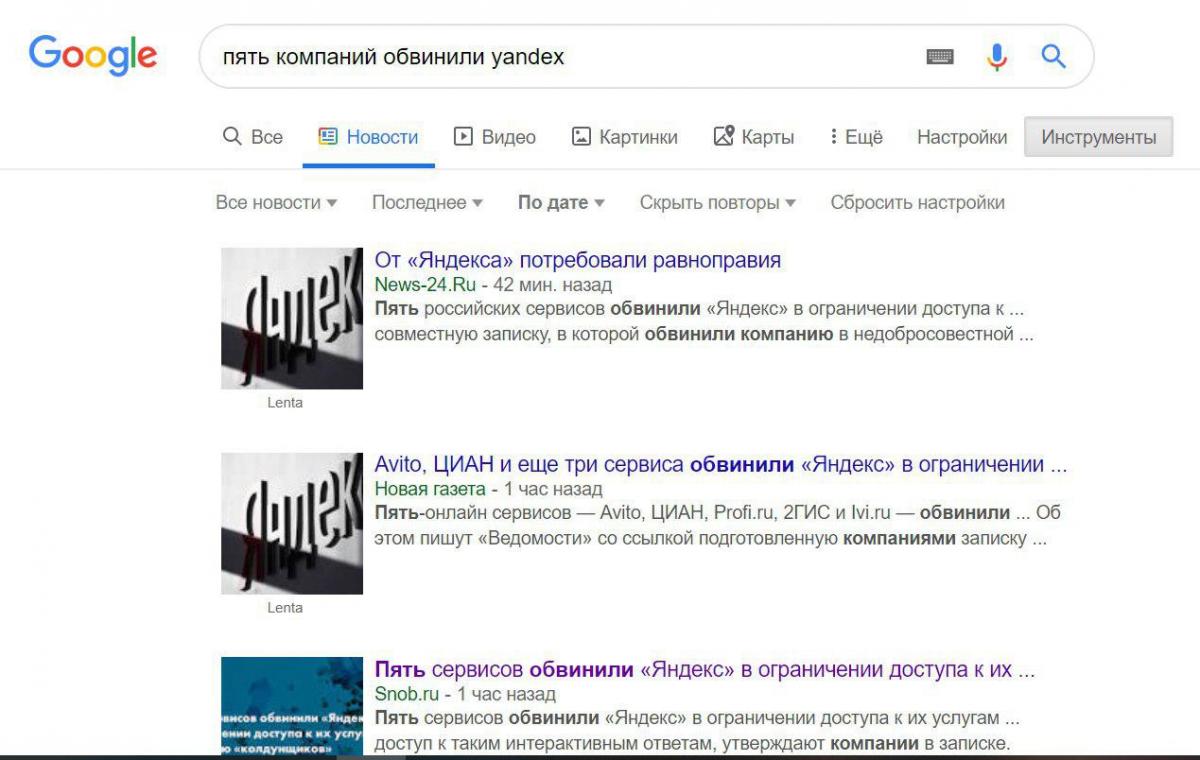Open Настройки search settings
1200x760 pixels.
[961, 137]
